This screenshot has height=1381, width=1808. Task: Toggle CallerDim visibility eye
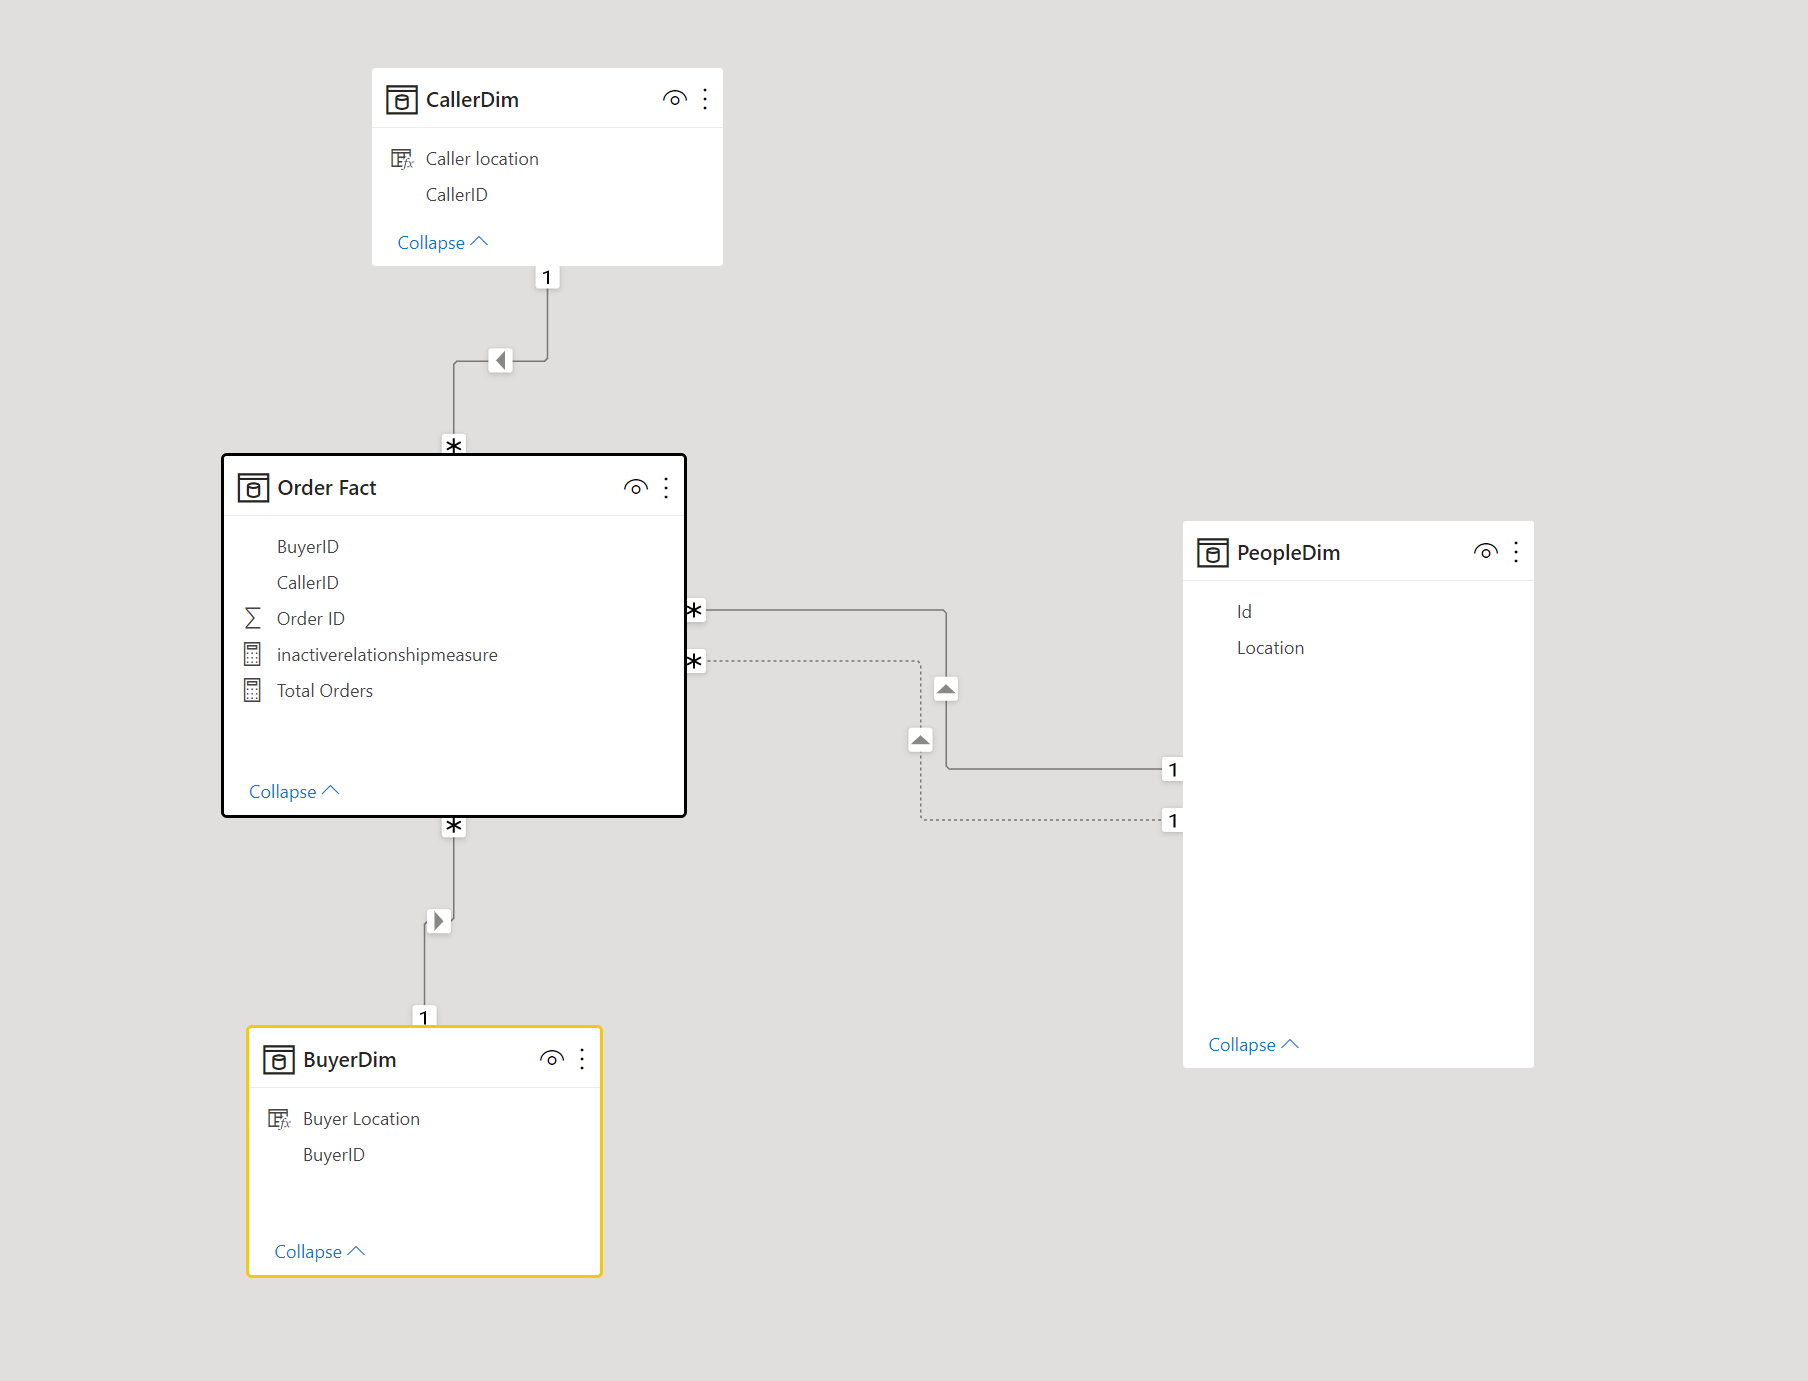pyautogui.click(x=675, y=99)
